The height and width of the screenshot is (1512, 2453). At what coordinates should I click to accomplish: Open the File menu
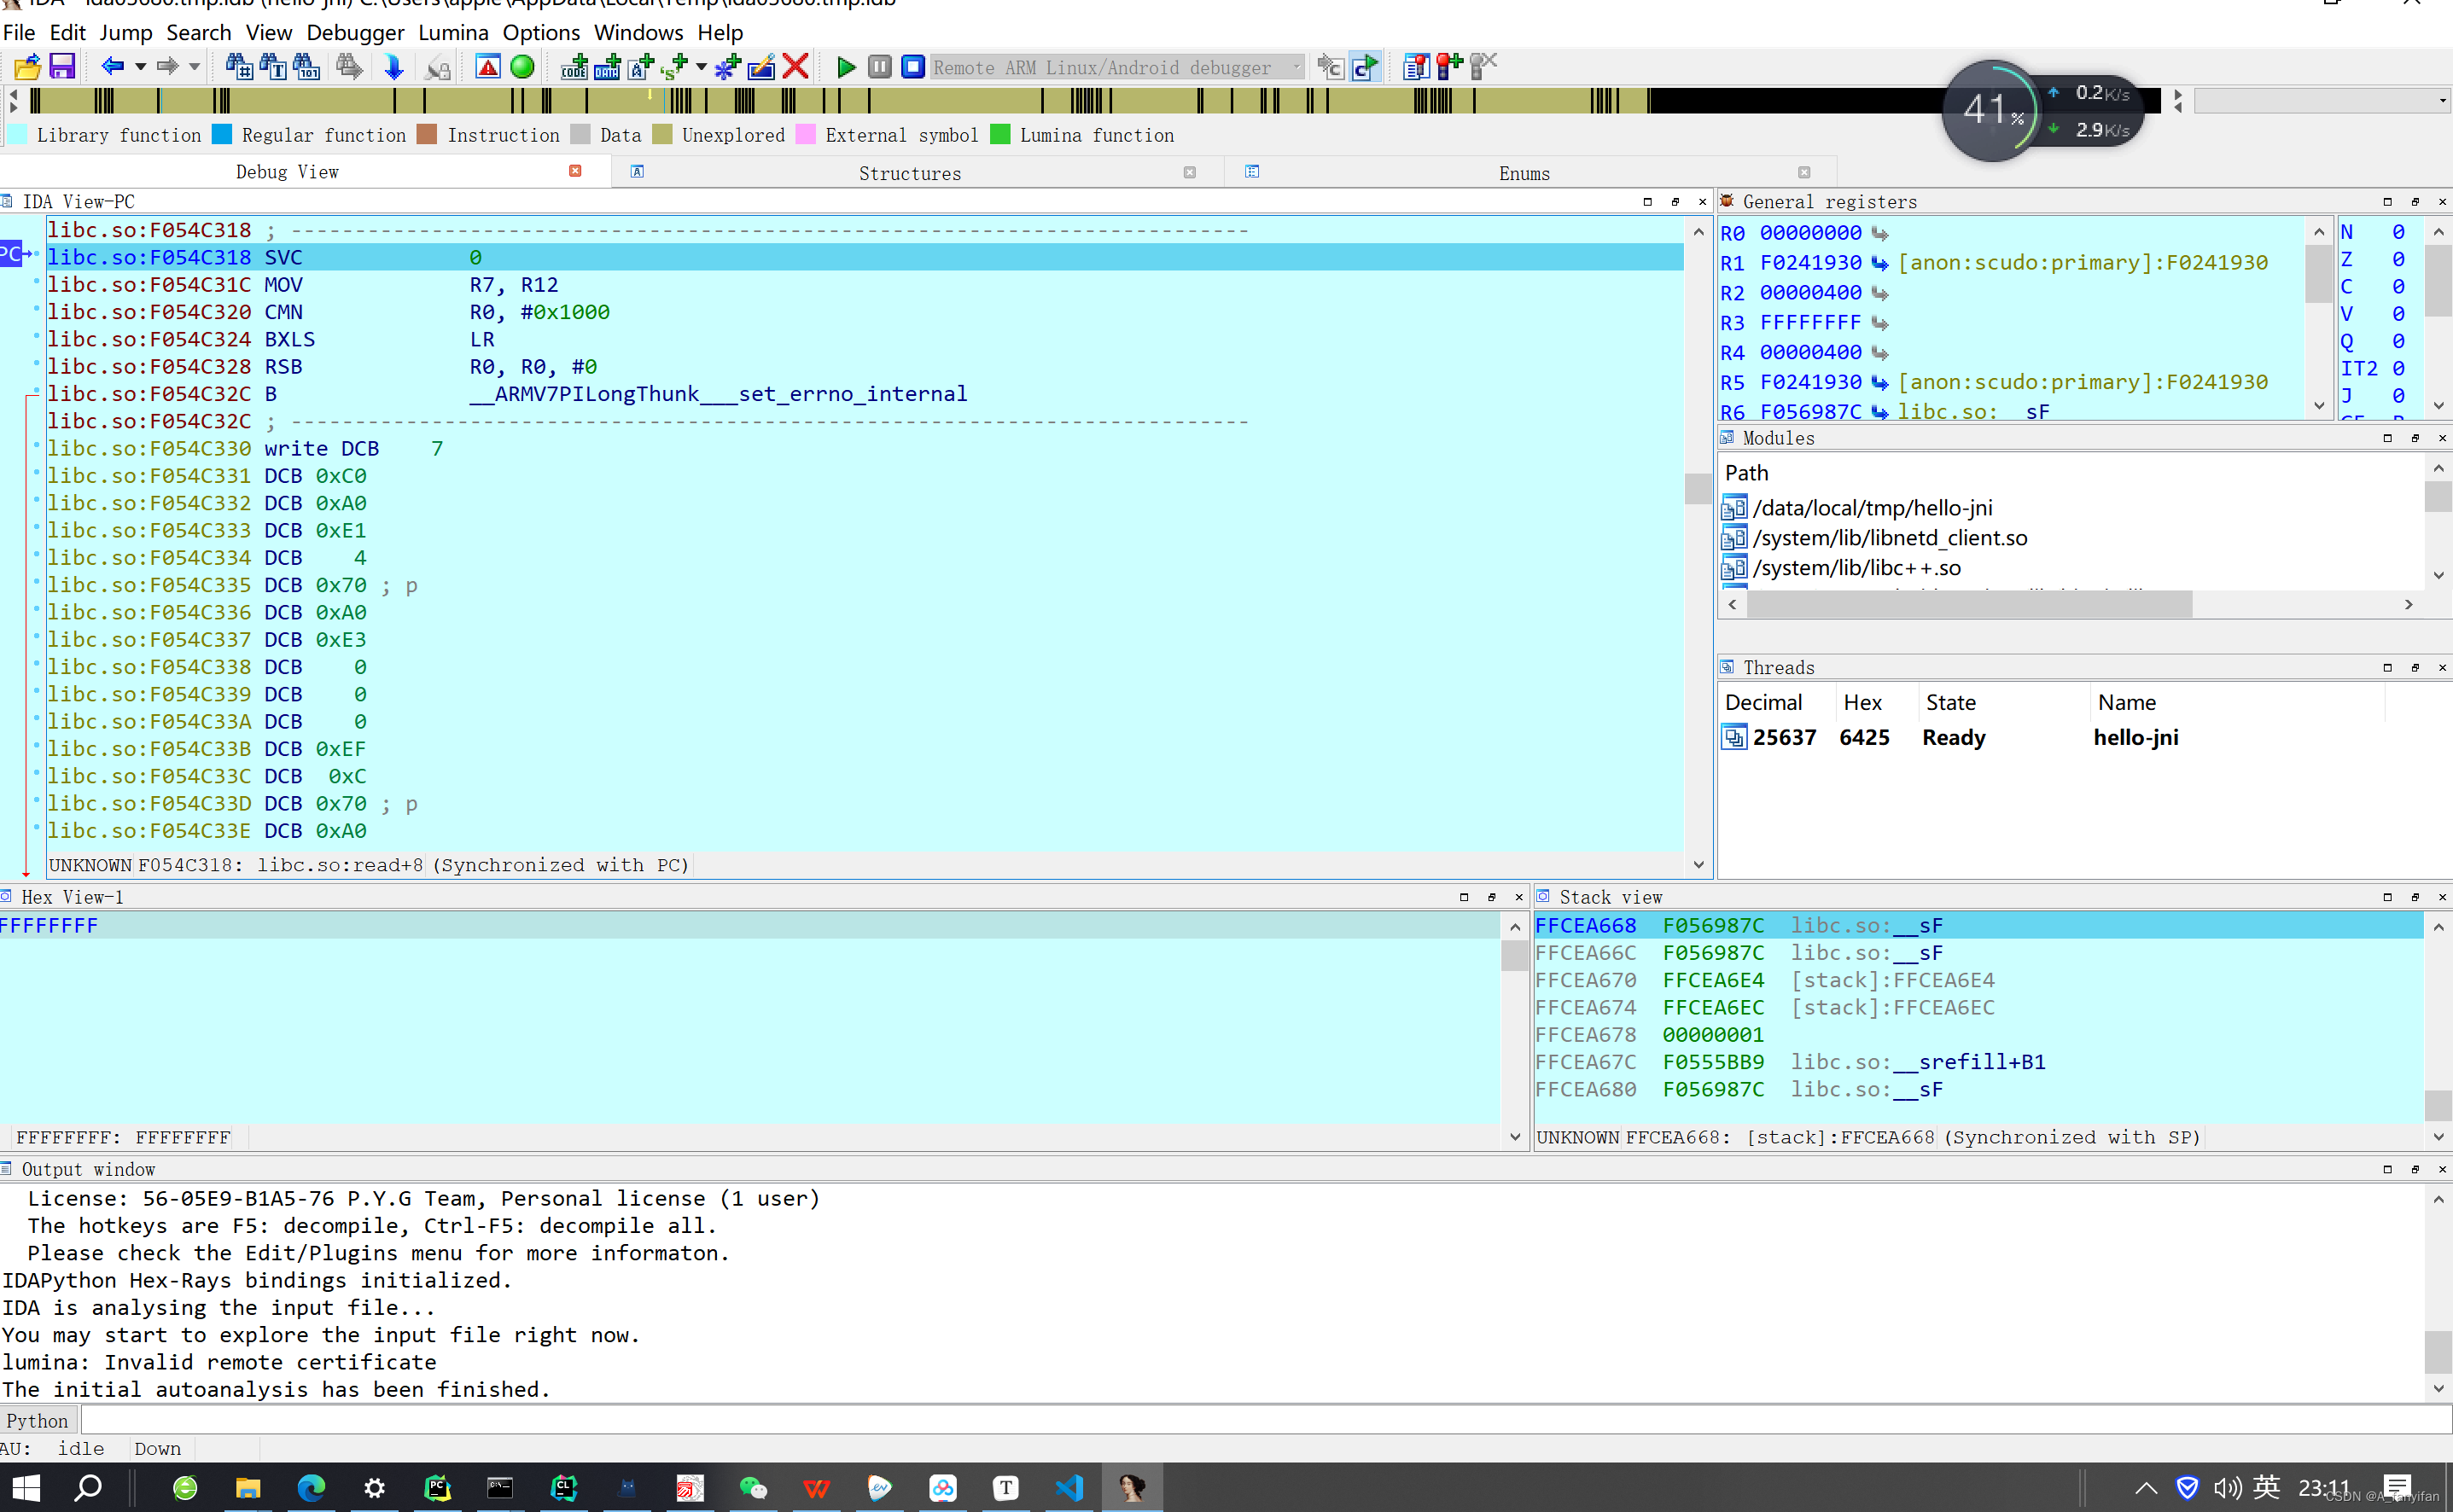tap(19, 32)
